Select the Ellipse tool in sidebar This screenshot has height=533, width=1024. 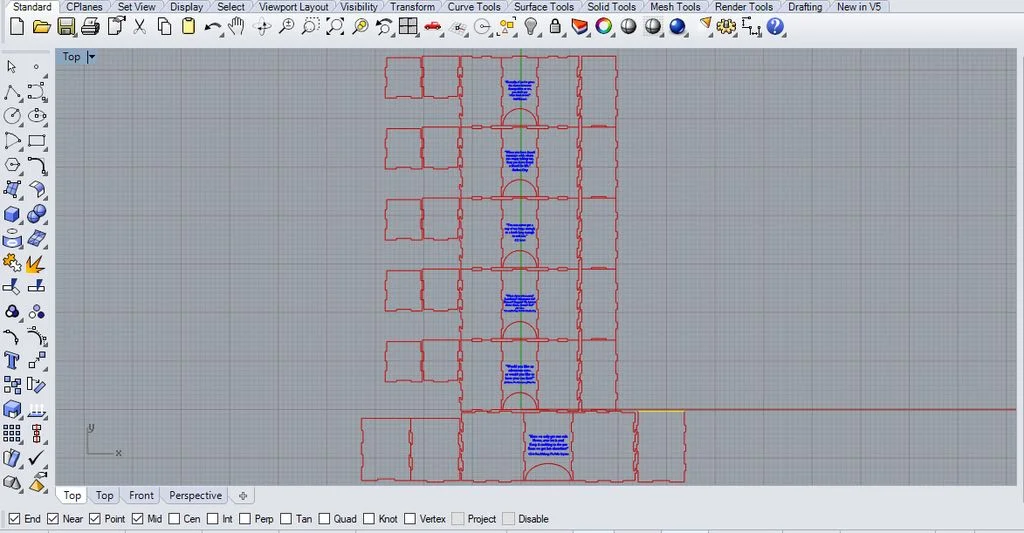[x=37, y=116]
